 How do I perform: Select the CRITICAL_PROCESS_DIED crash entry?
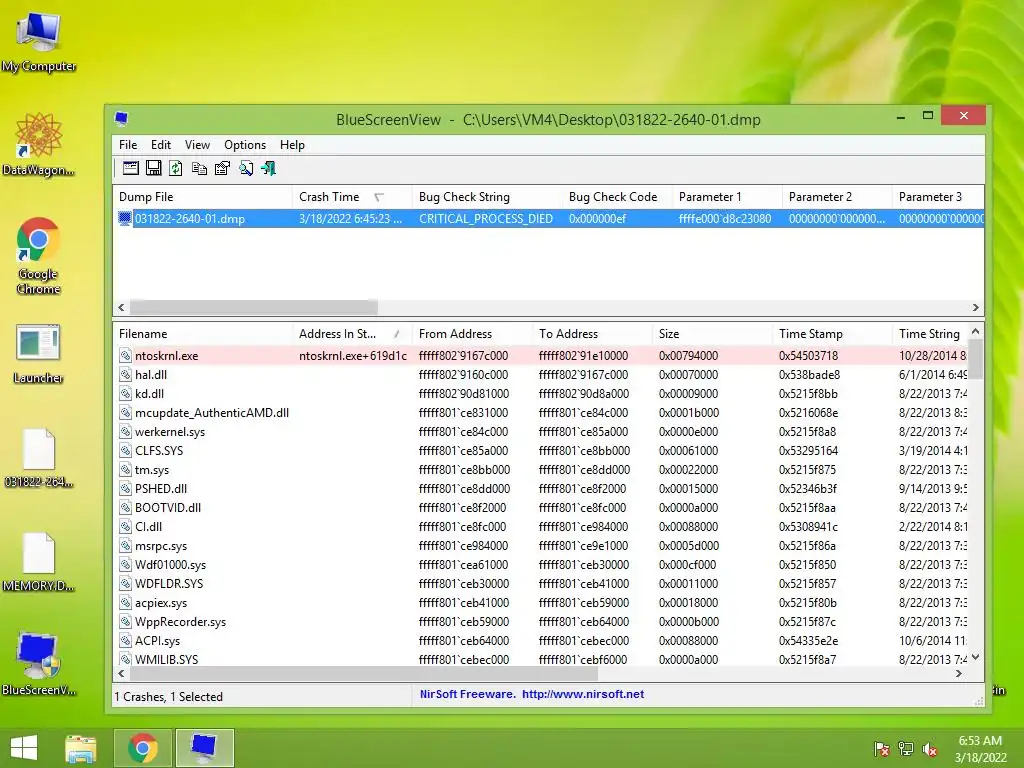[549, 218]
